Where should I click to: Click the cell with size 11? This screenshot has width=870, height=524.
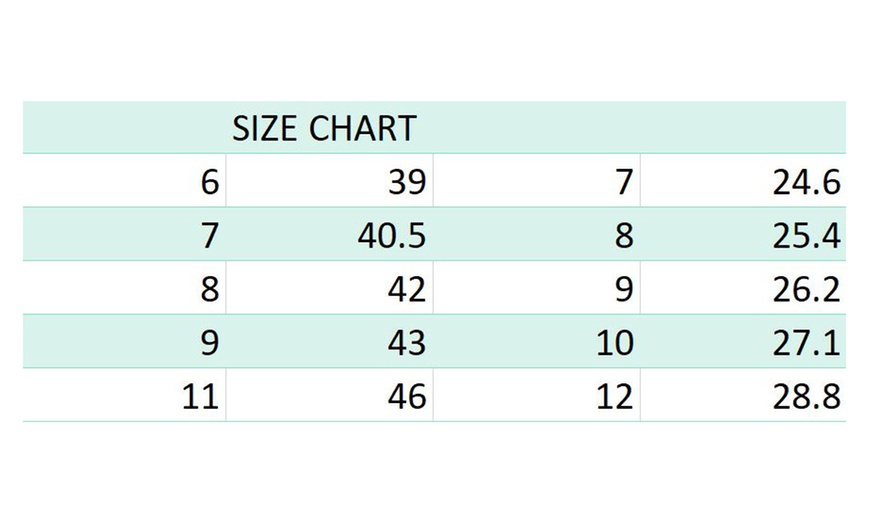click(200, 397)
